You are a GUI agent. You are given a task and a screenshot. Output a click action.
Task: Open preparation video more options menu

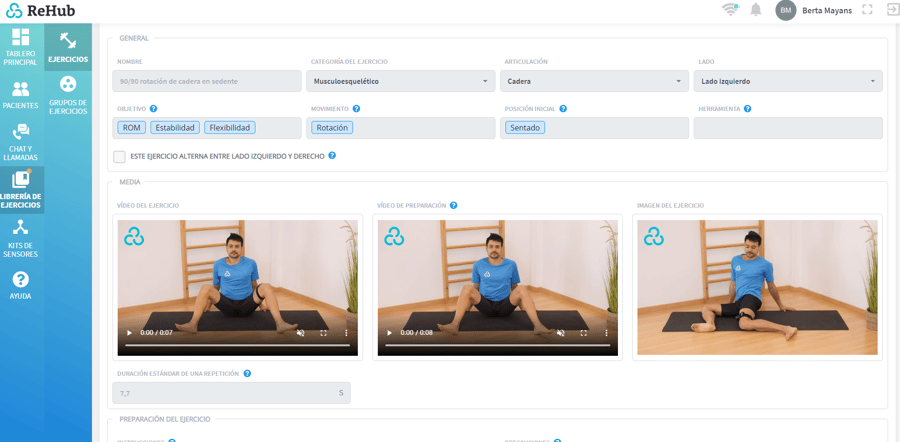click(x=607, y=333)
